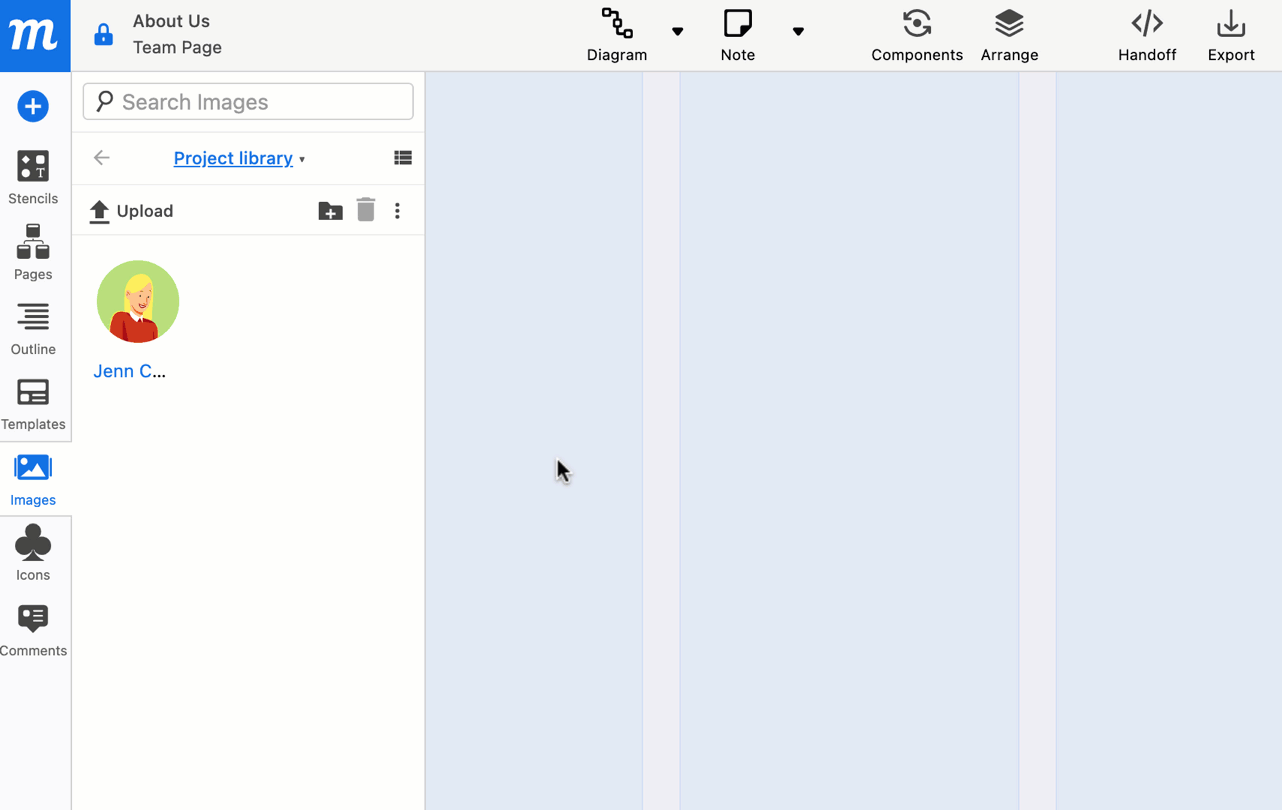Open the Icons panel

33,551
